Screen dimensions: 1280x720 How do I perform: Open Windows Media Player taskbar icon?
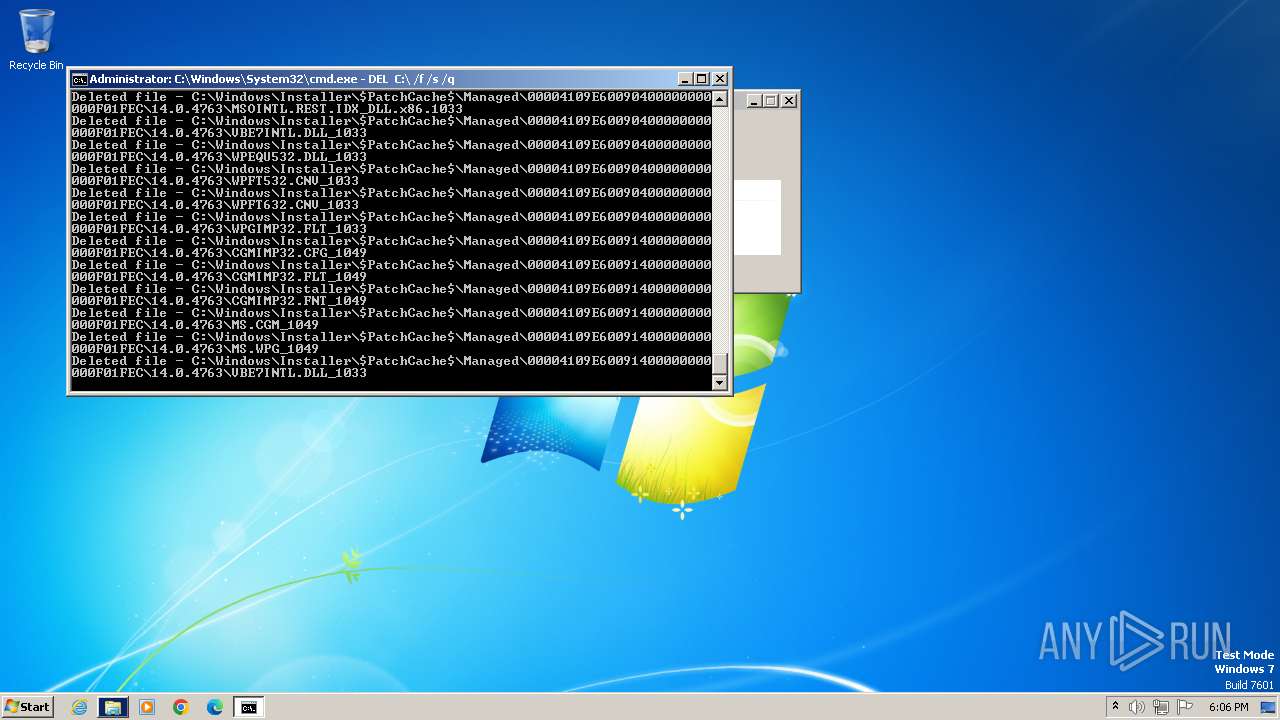(147, 707)
